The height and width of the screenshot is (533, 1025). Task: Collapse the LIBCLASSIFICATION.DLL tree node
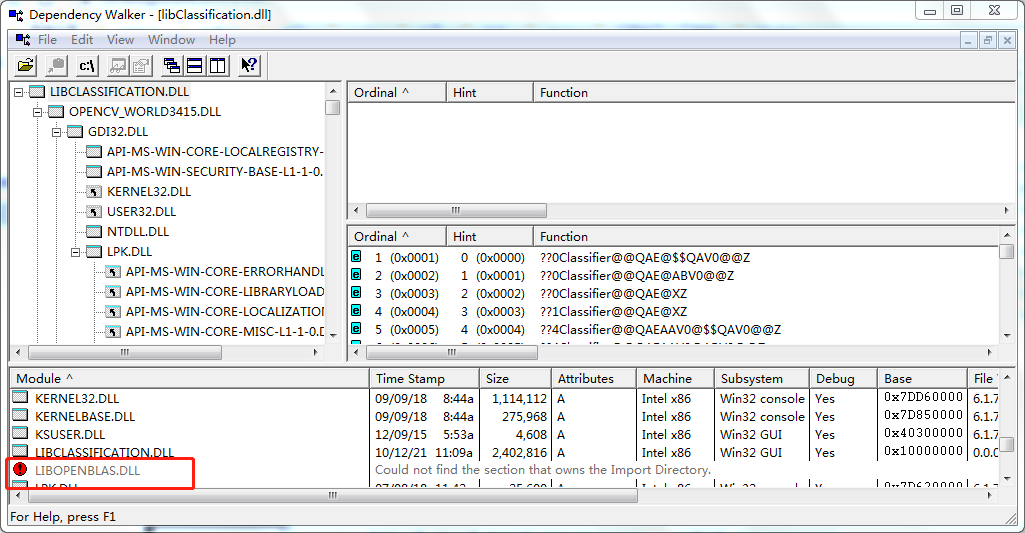[18, 92]
